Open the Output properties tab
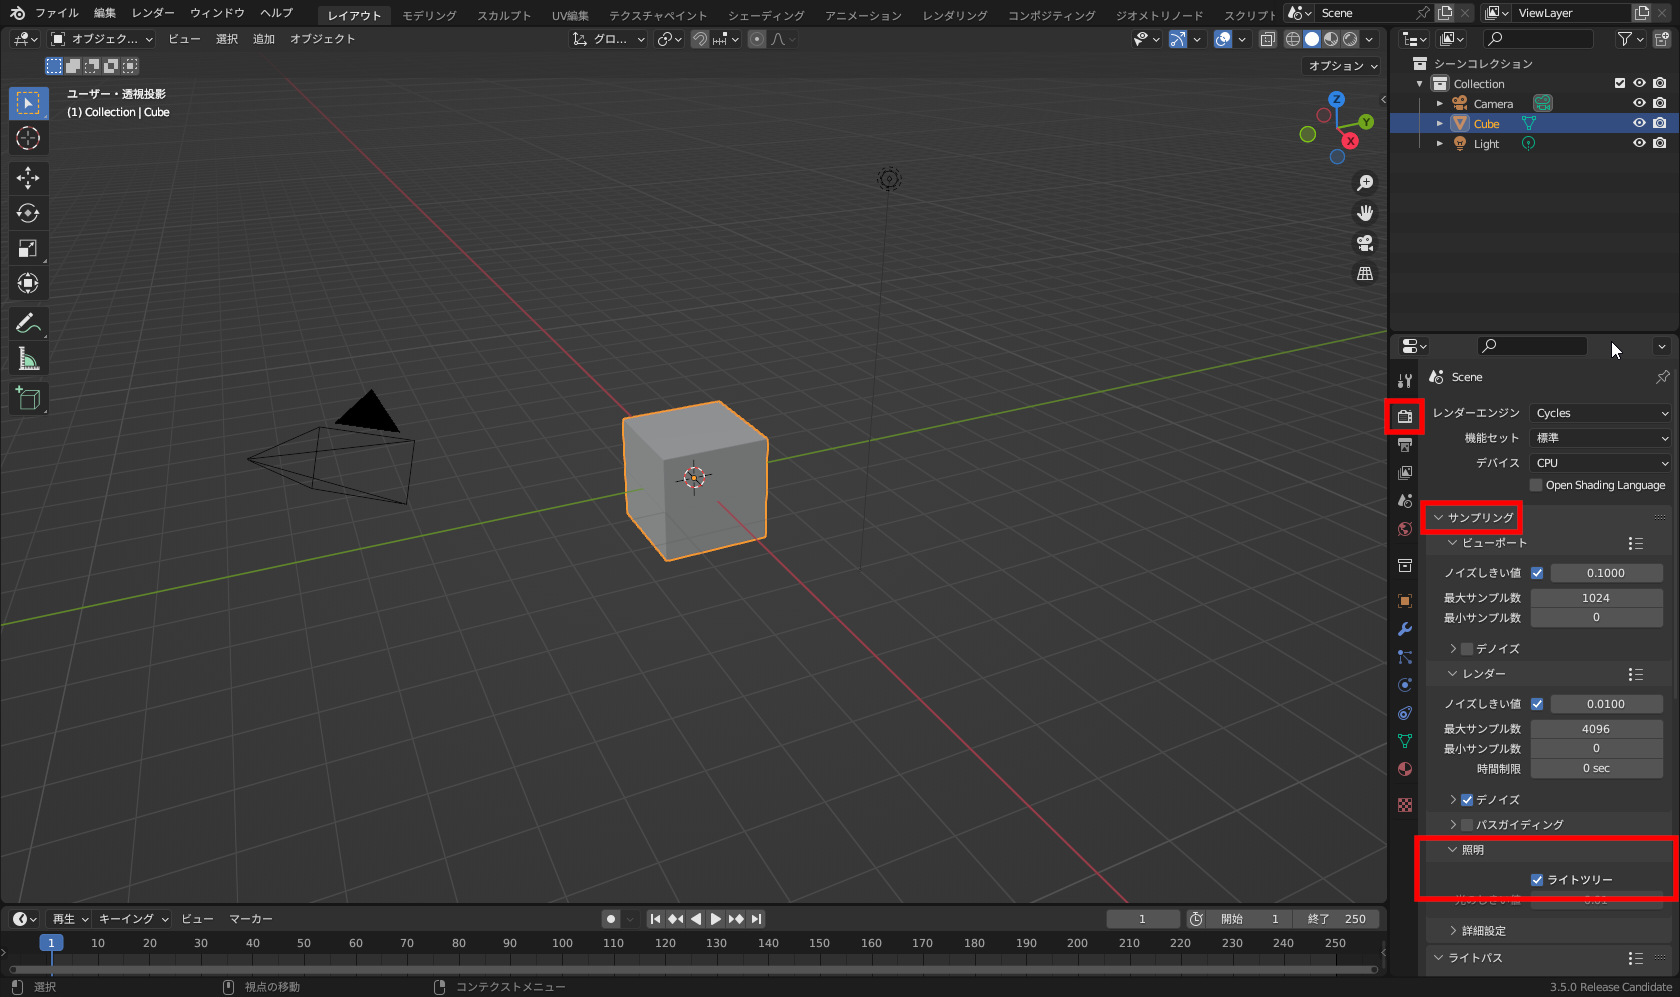 click(x=1405, y=444)
